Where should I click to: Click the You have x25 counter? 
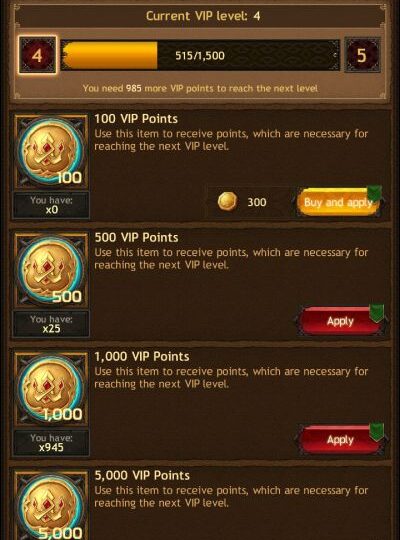pyautogui.click(x=51, y=324)
